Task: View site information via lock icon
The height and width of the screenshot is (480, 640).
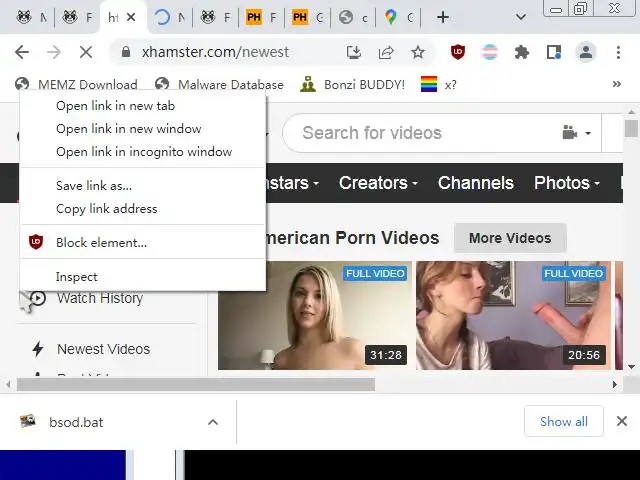Action: pyautogui.click(x=126, y=52)
